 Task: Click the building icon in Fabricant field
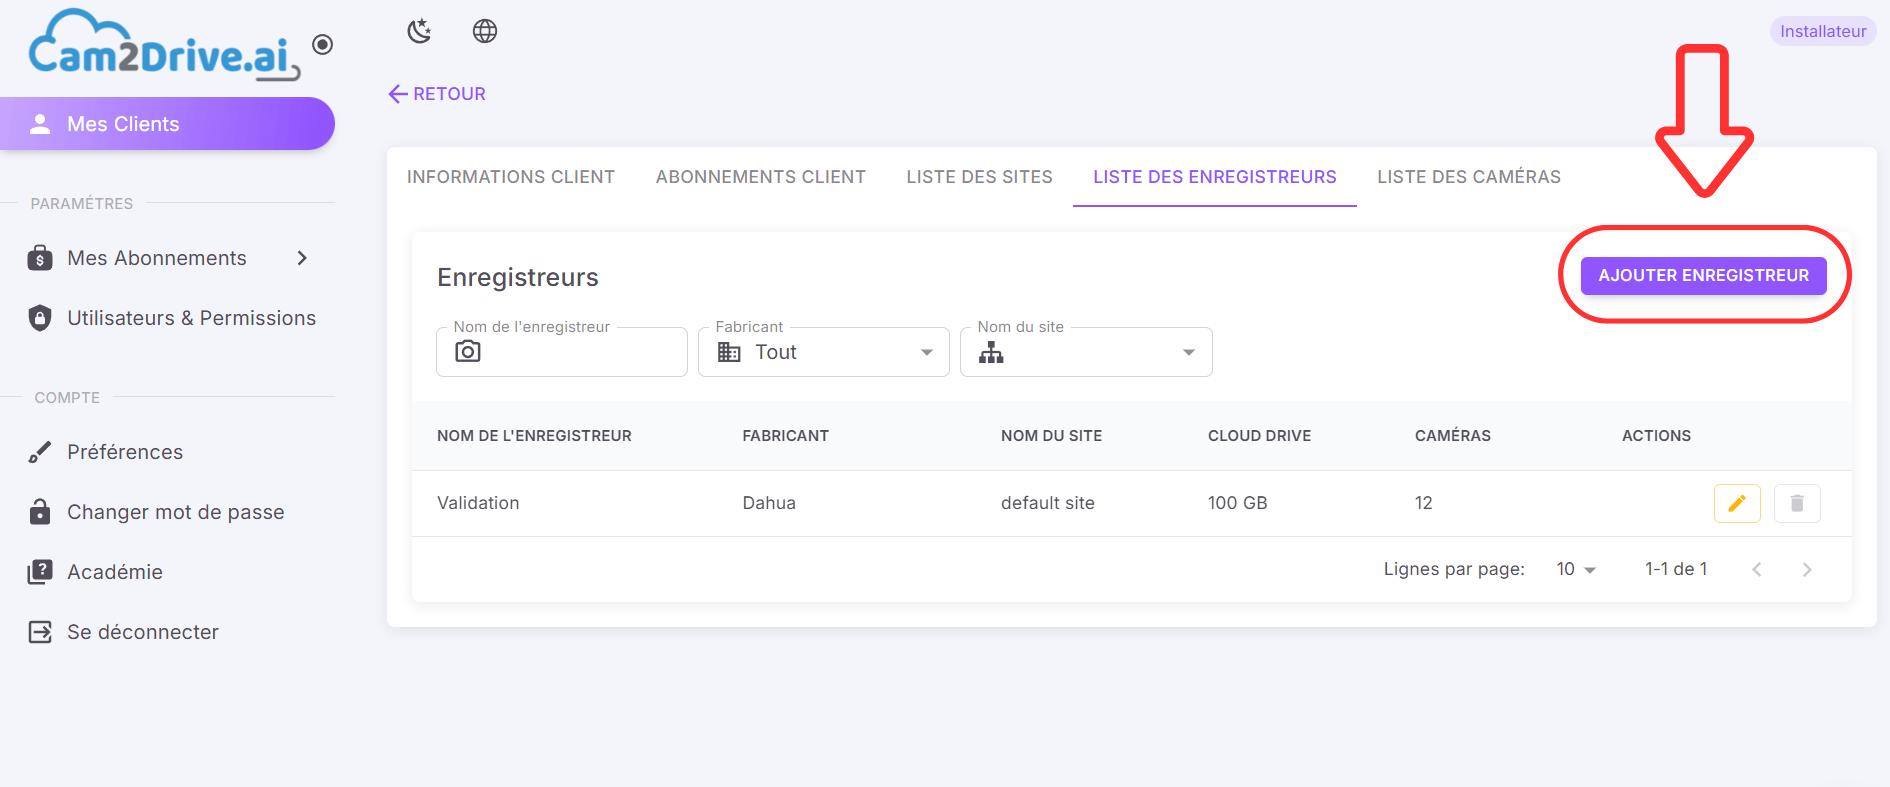(730, 352)
